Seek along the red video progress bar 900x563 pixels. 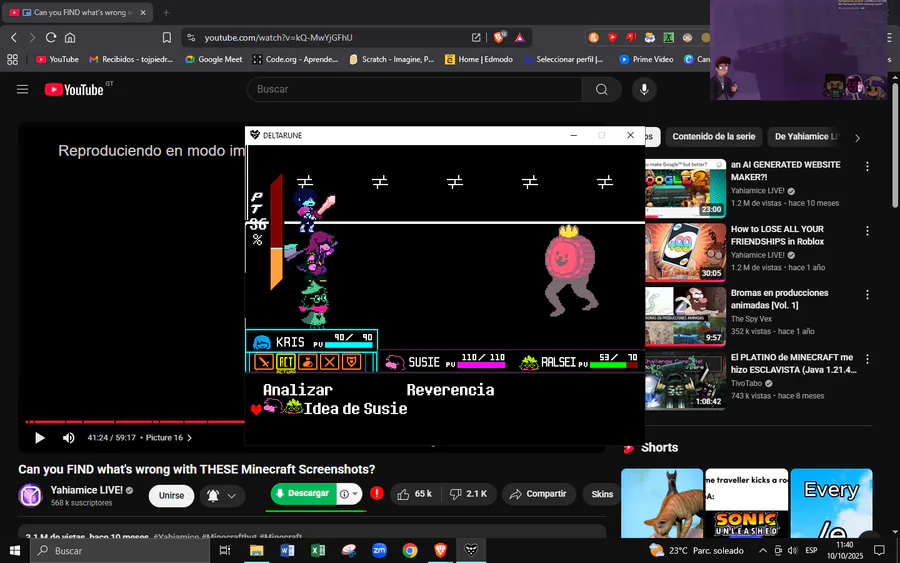[x=135, y=422]
